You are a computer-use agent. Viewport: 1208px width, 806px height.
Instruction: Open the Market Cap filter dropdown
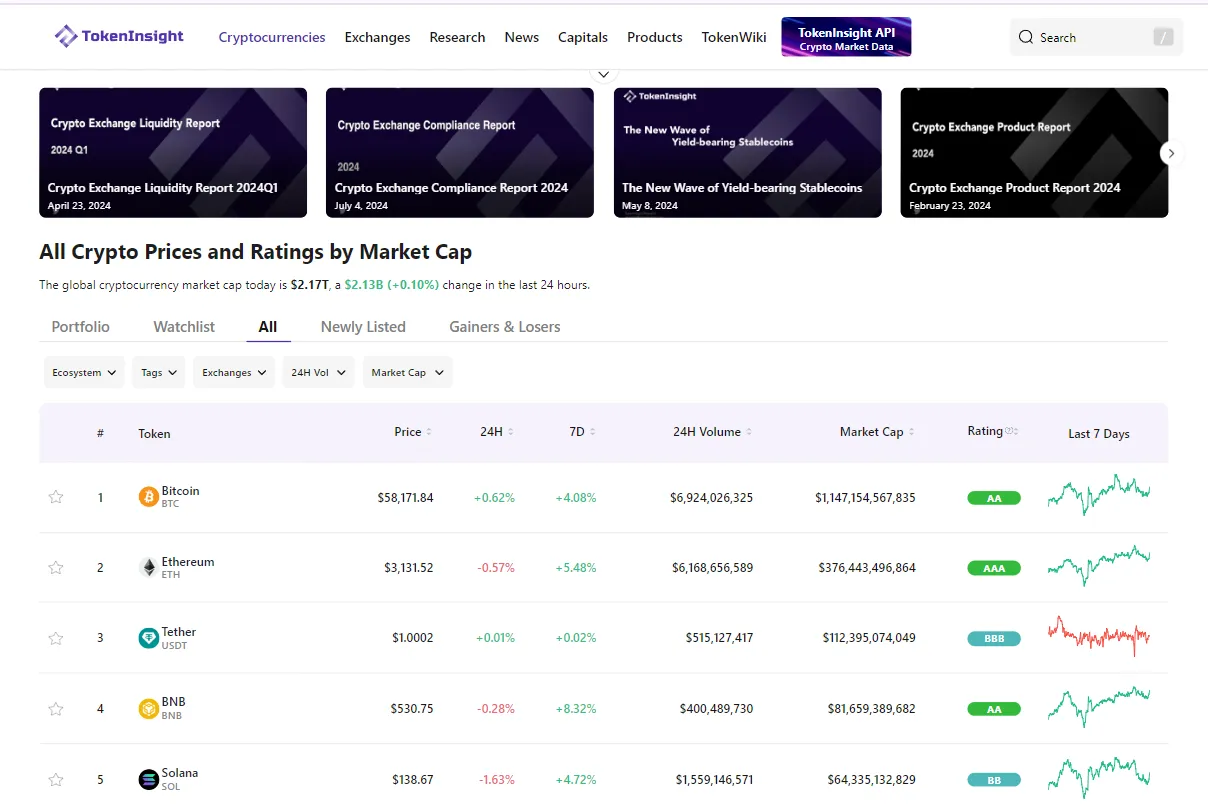click(407, 372)
